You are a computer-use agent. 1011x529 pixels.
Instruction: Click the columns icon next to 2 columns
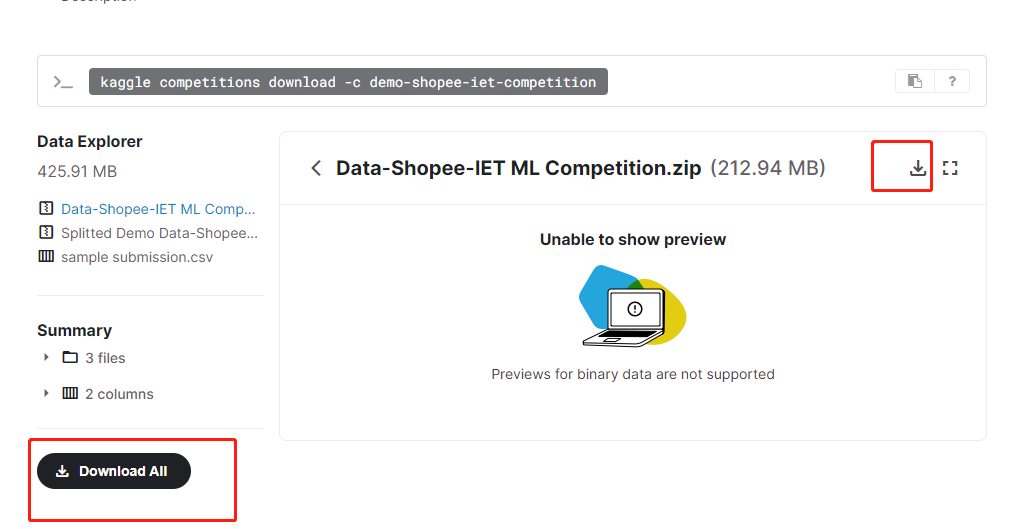coord(70,394)
